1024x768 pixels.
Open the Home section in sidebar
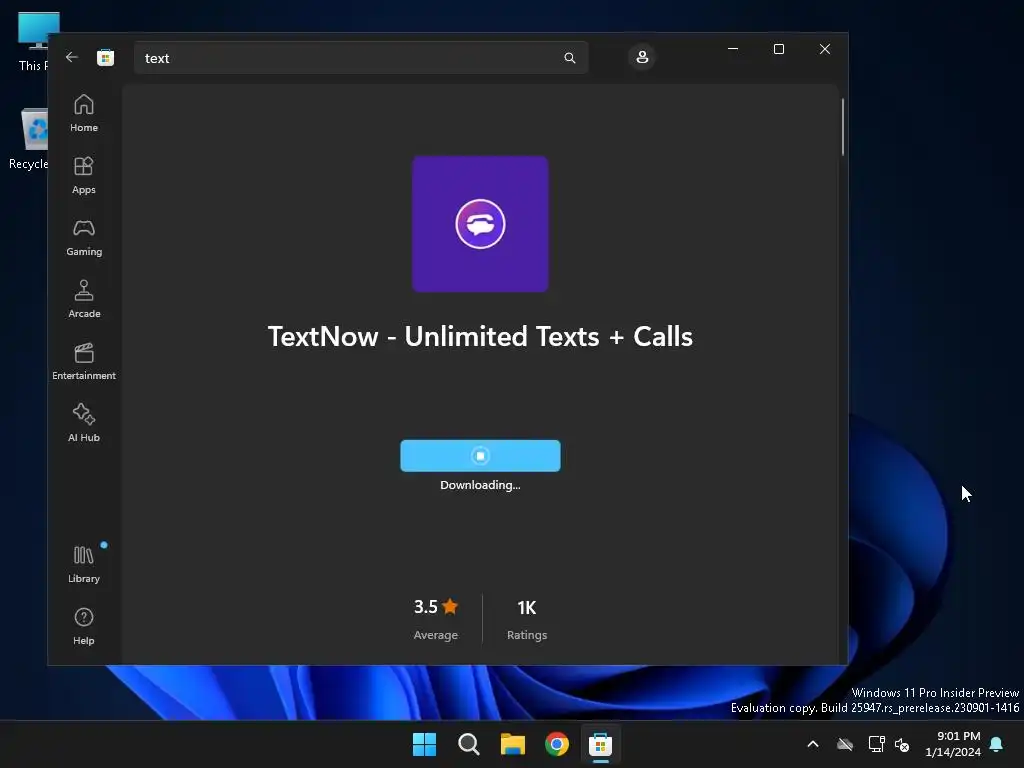pos(84,114)
